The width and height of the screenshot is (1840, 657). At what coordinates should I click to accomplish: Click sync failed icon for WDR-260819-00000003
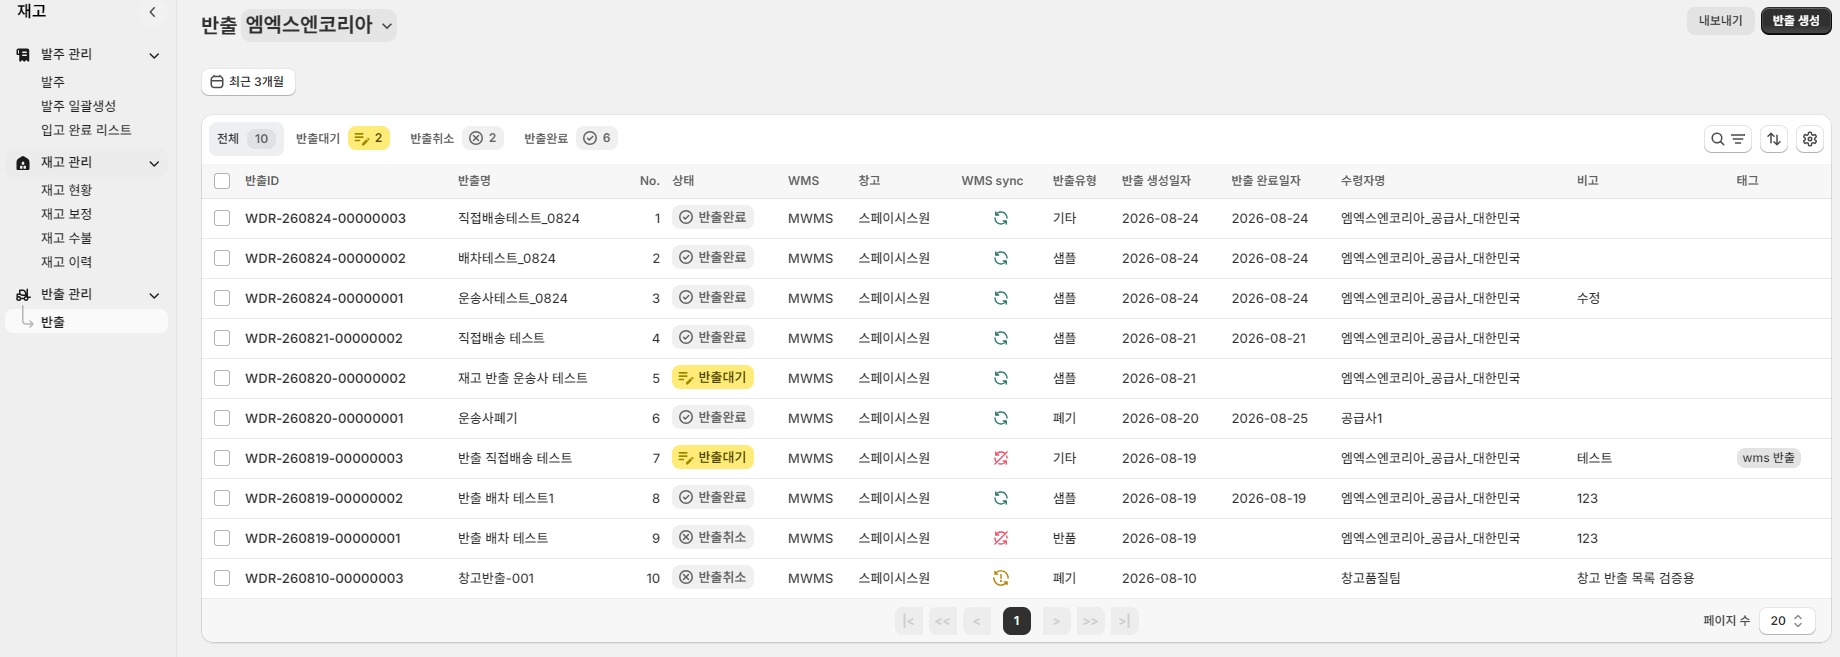point(1000,458)
